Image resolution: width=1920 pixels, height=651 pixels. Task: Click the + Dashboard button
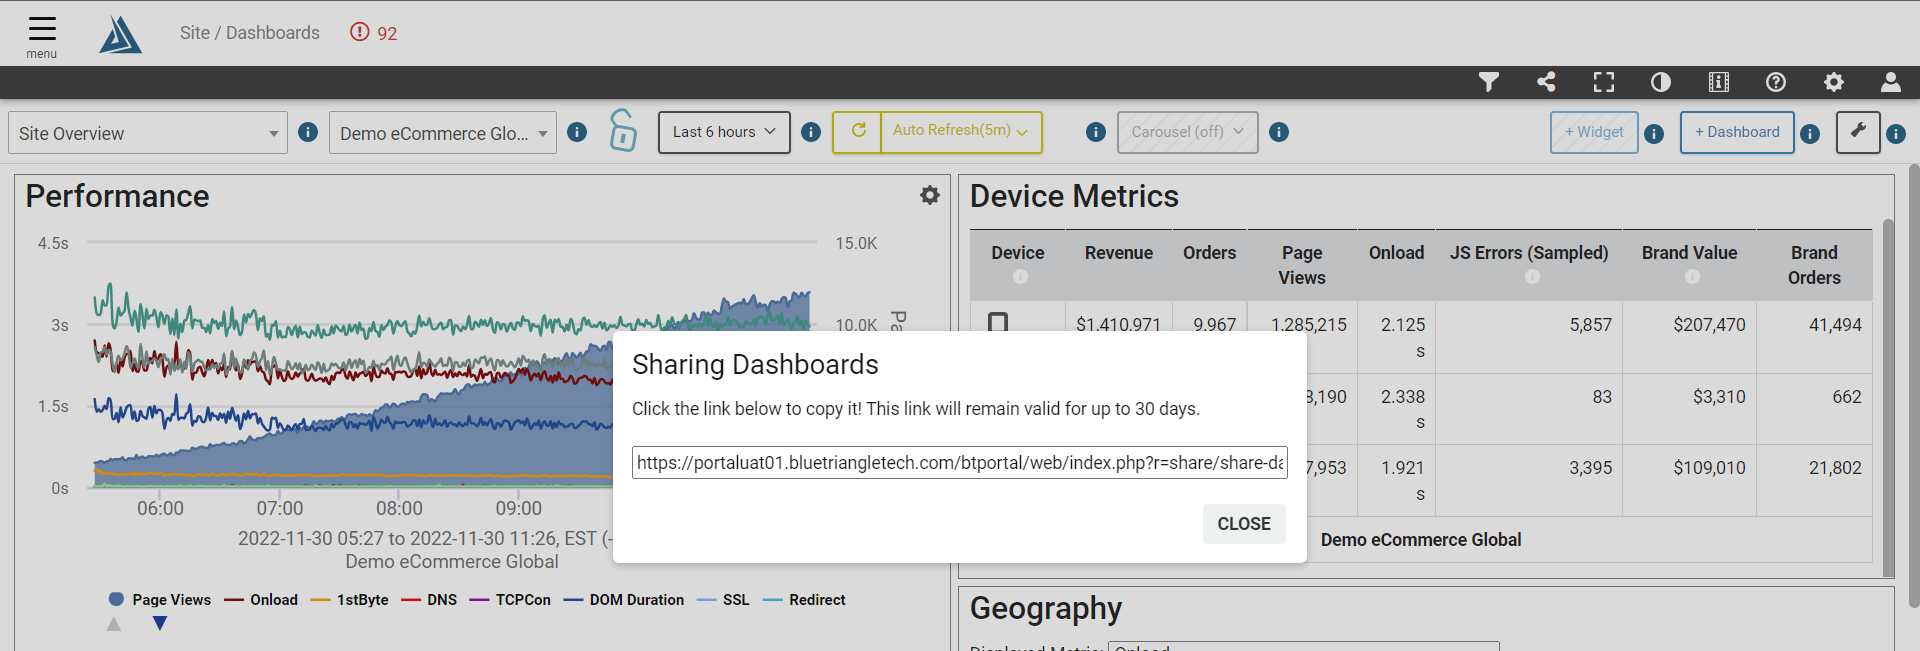(x=1737, y=132)
